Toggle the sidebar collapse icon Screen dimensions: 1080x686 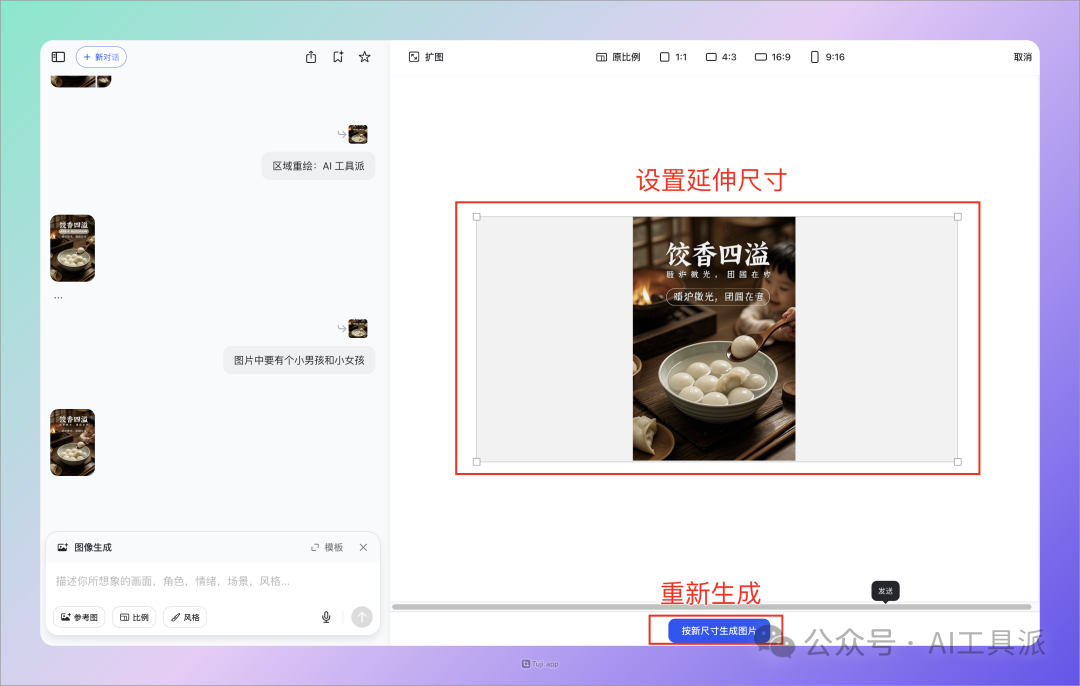pos(58,57)
